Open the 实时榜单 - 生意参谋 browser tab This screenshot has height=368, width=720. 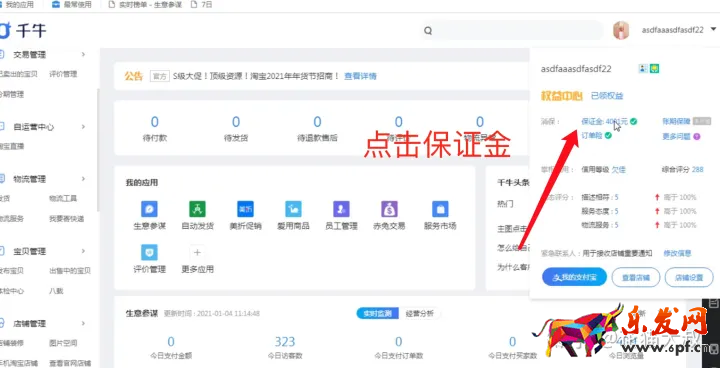coord(145,5)
